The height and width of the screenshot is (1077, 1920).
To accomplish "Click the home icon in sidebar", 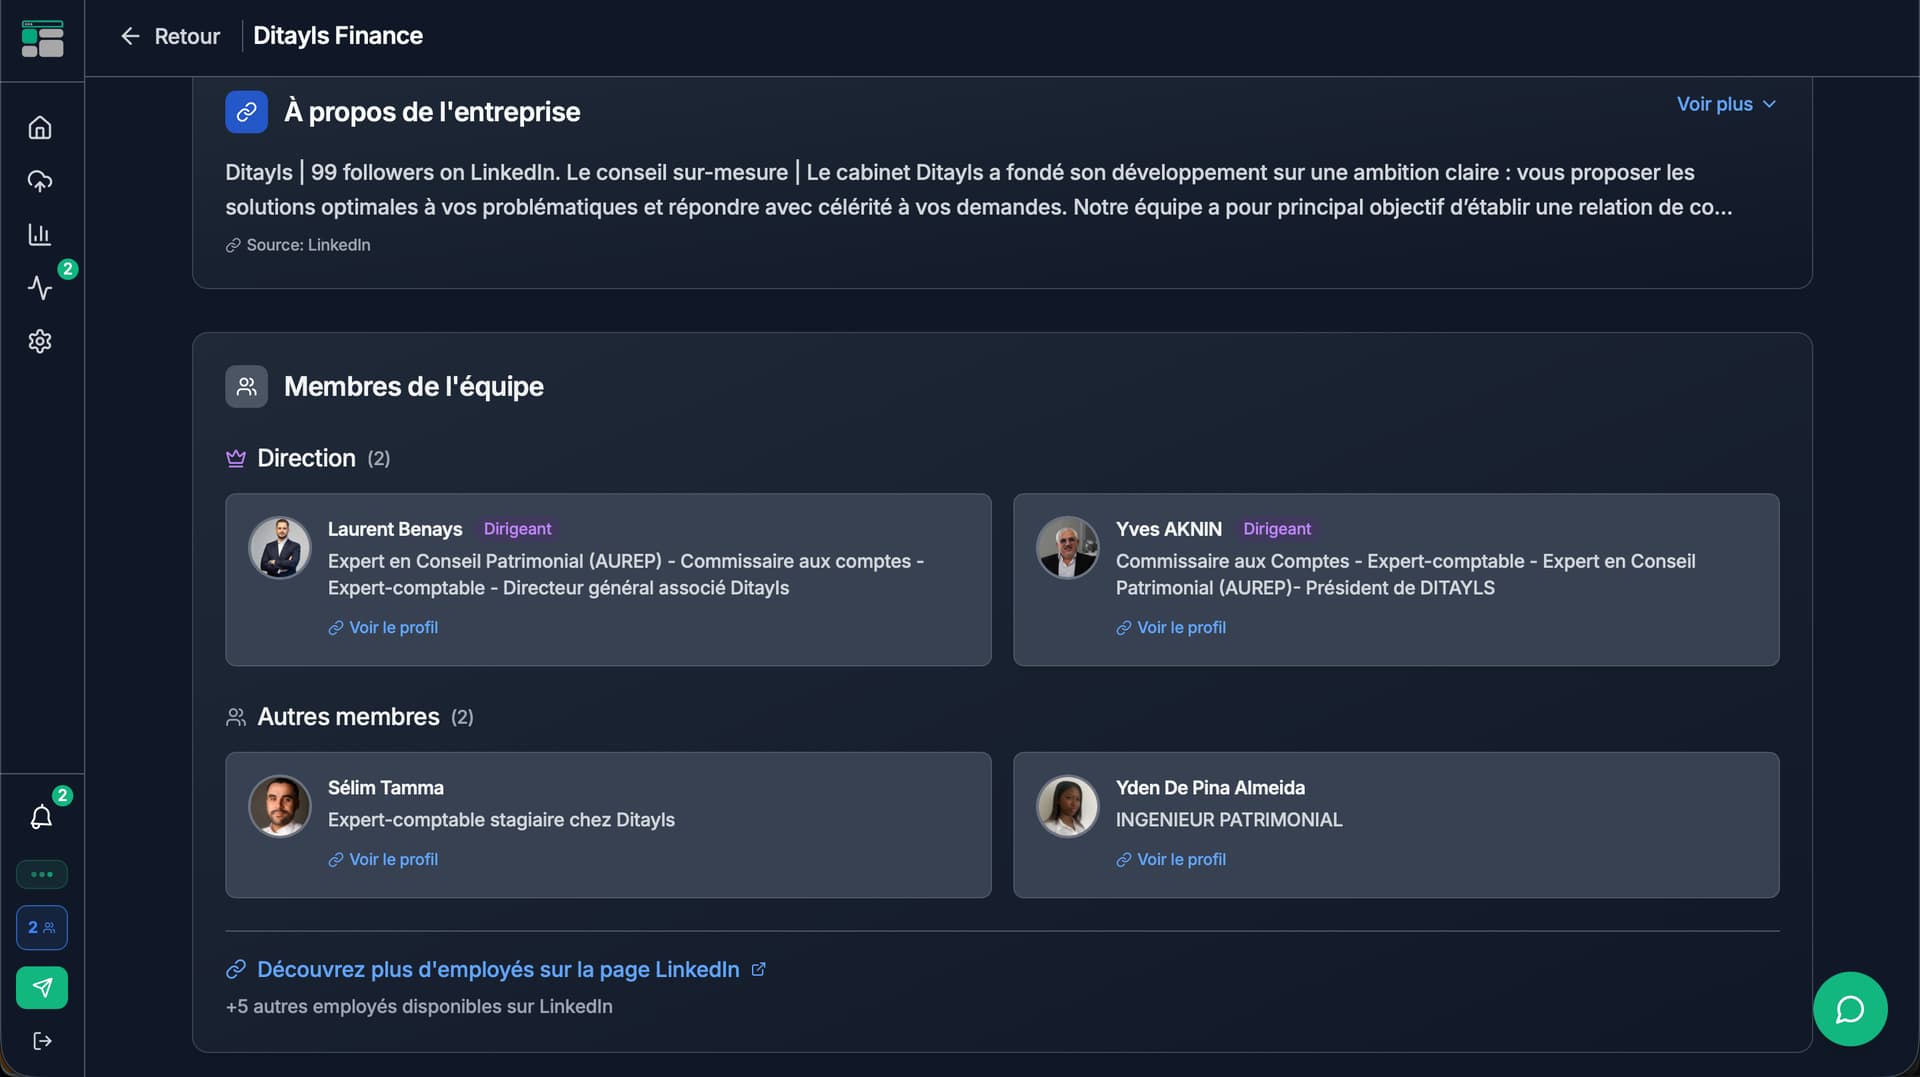I will [40, 128].
